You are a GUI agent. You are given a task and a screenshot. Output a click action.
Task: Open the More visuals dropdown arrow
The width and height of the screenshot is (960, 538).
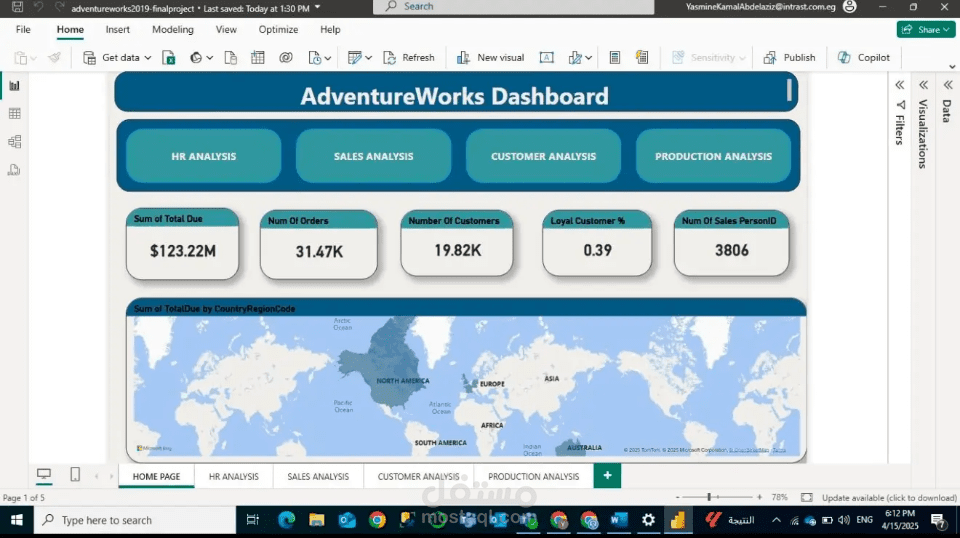pos(588,58)
